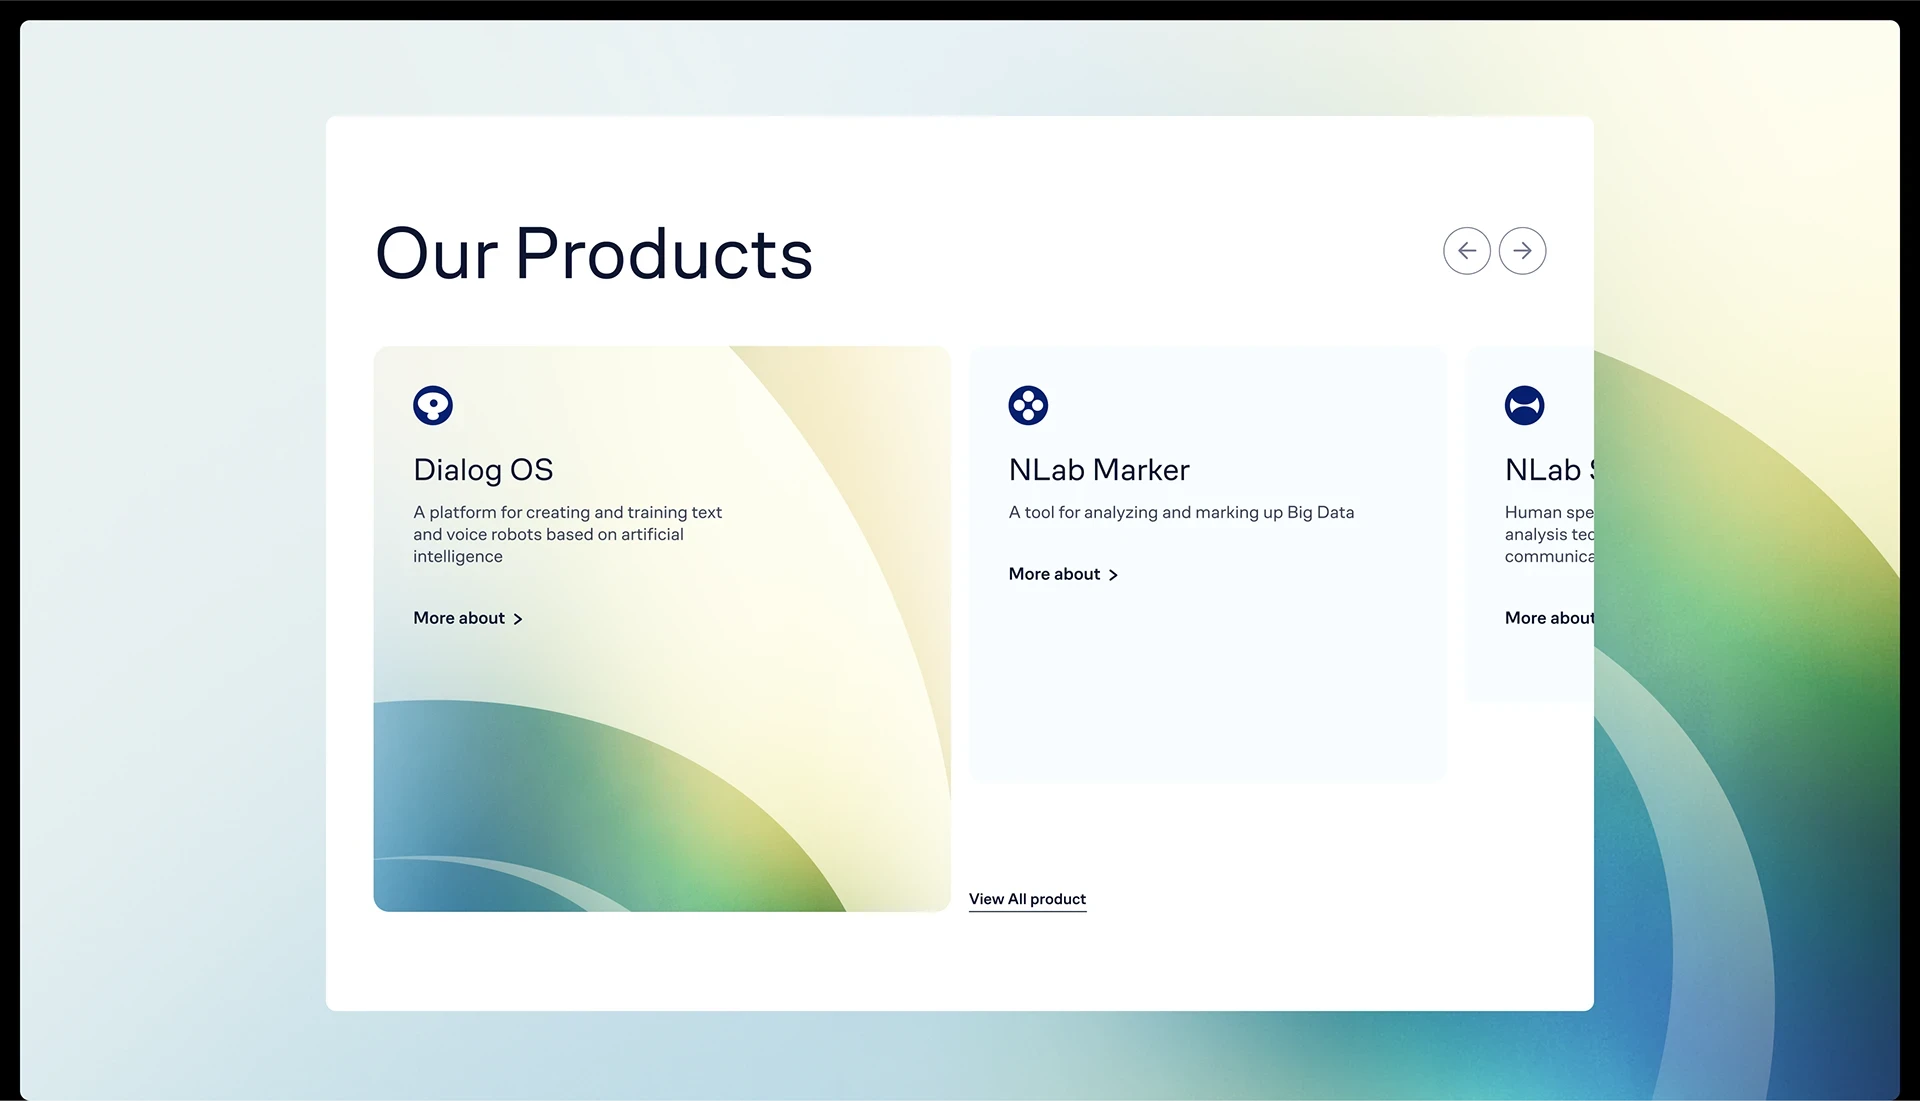
Task: Click the next arrow carousel button
Action: tap(1522, 251)
